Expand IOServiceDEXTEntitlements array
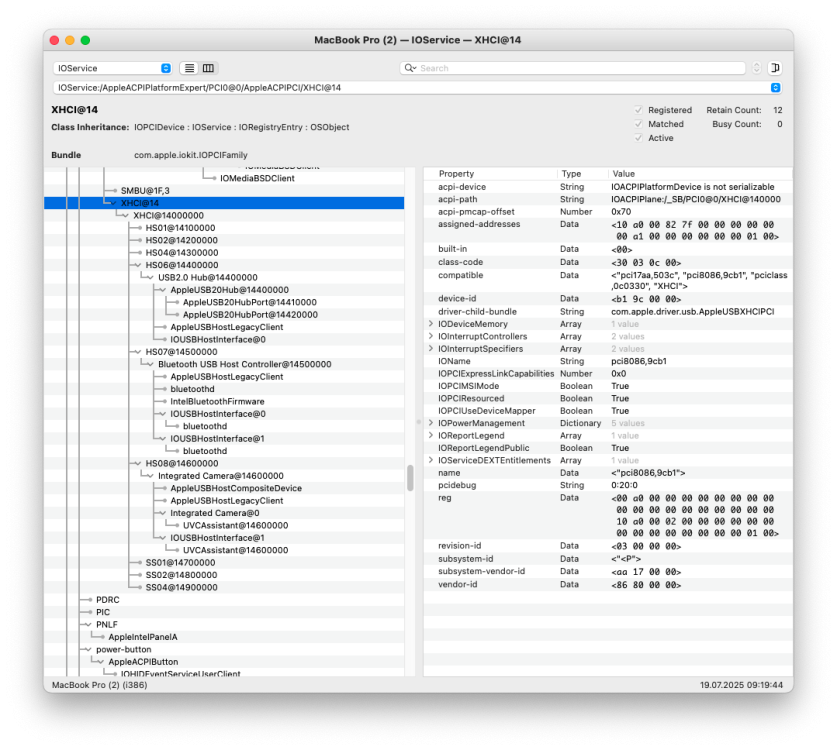The width and height of the screenshot is (837, 750). (x=431, y=460)
